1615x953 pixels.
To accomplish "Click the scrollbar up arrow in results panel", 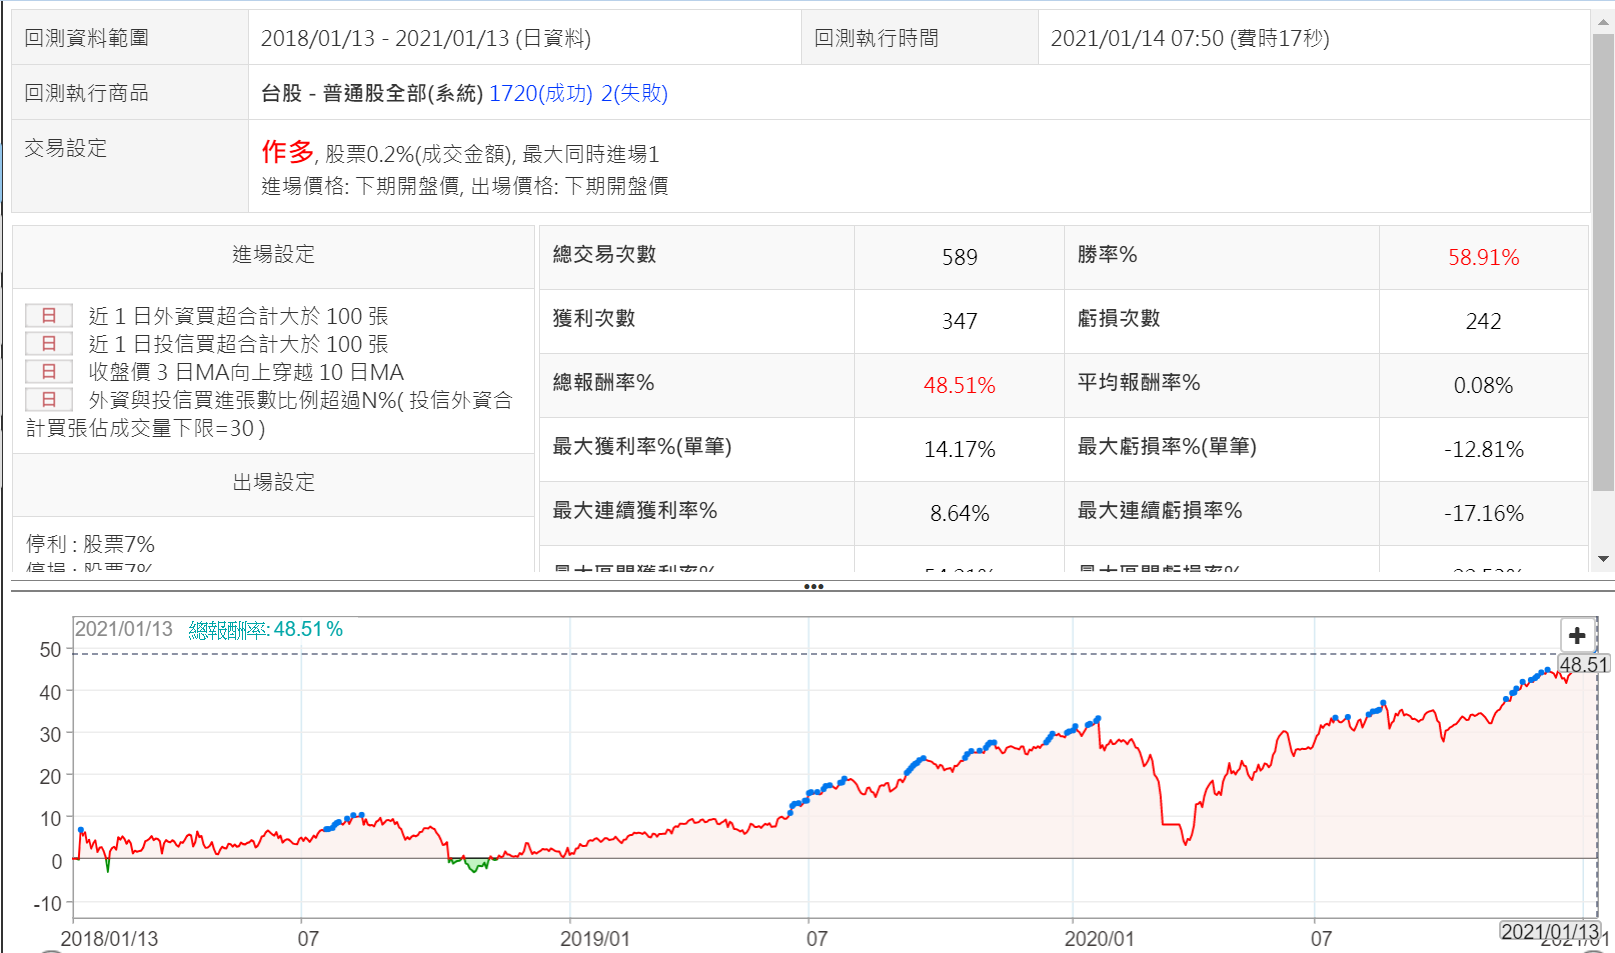I will [1603, 22].
